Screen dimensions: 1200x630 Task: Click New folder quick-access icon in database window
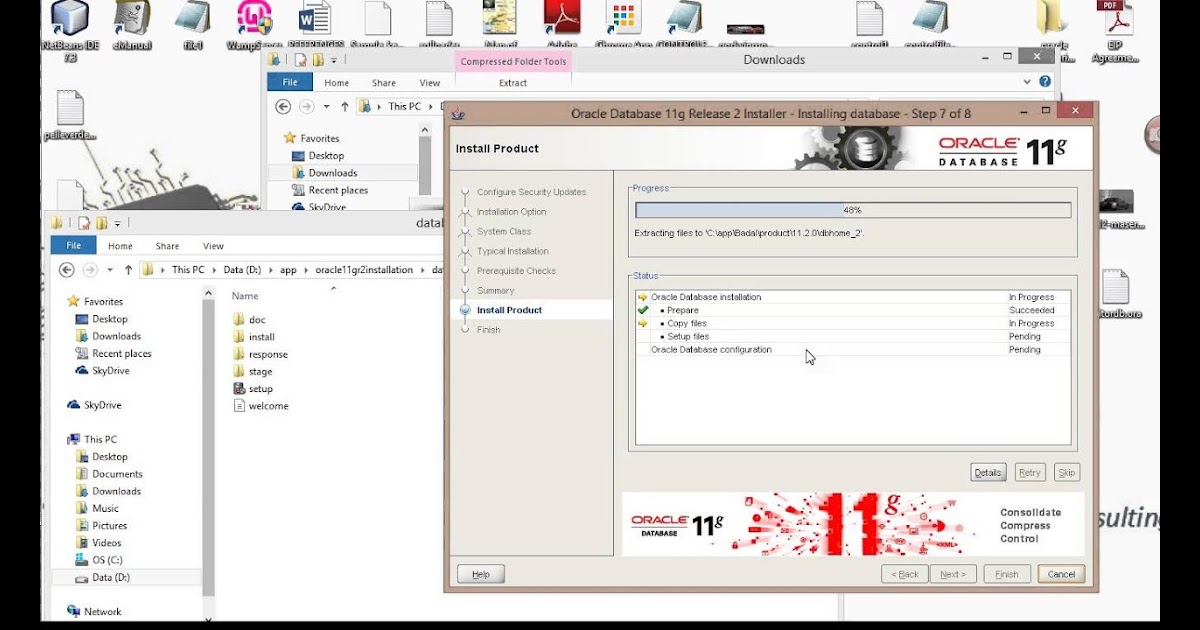[x=101, y=223]
